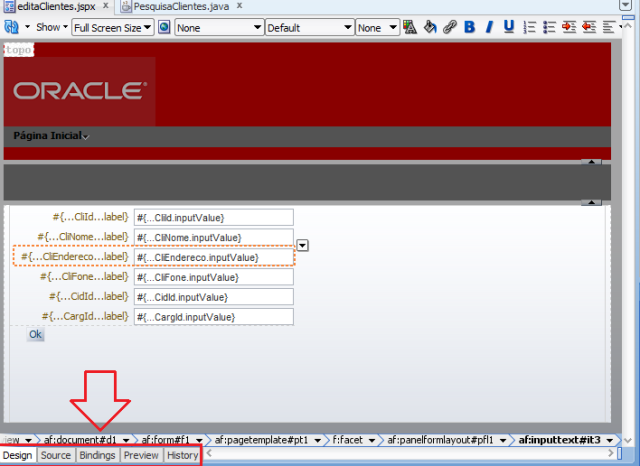This screenshot has height=466, width=640.
Task: Switch to Source view tab
Action: [x=56, y=455]
